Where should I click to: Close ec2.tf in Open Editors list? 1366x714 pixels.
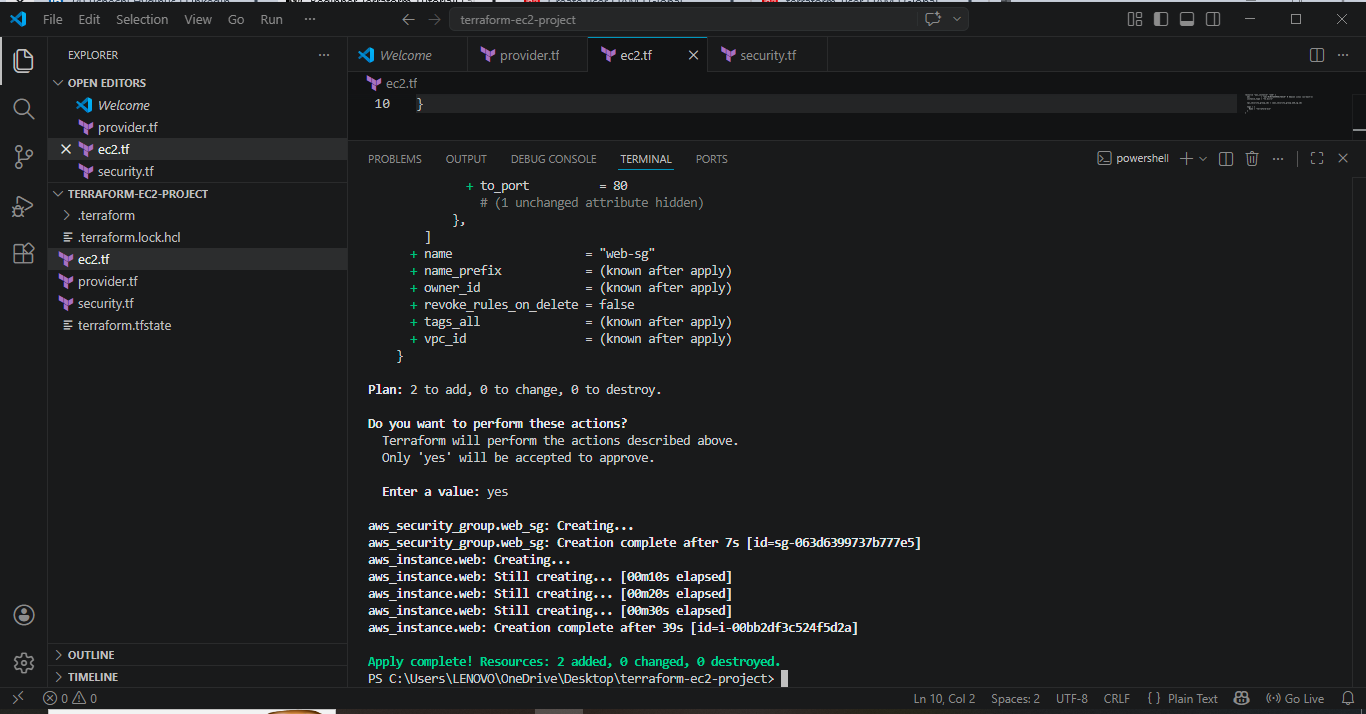click(x=66, y=149)
